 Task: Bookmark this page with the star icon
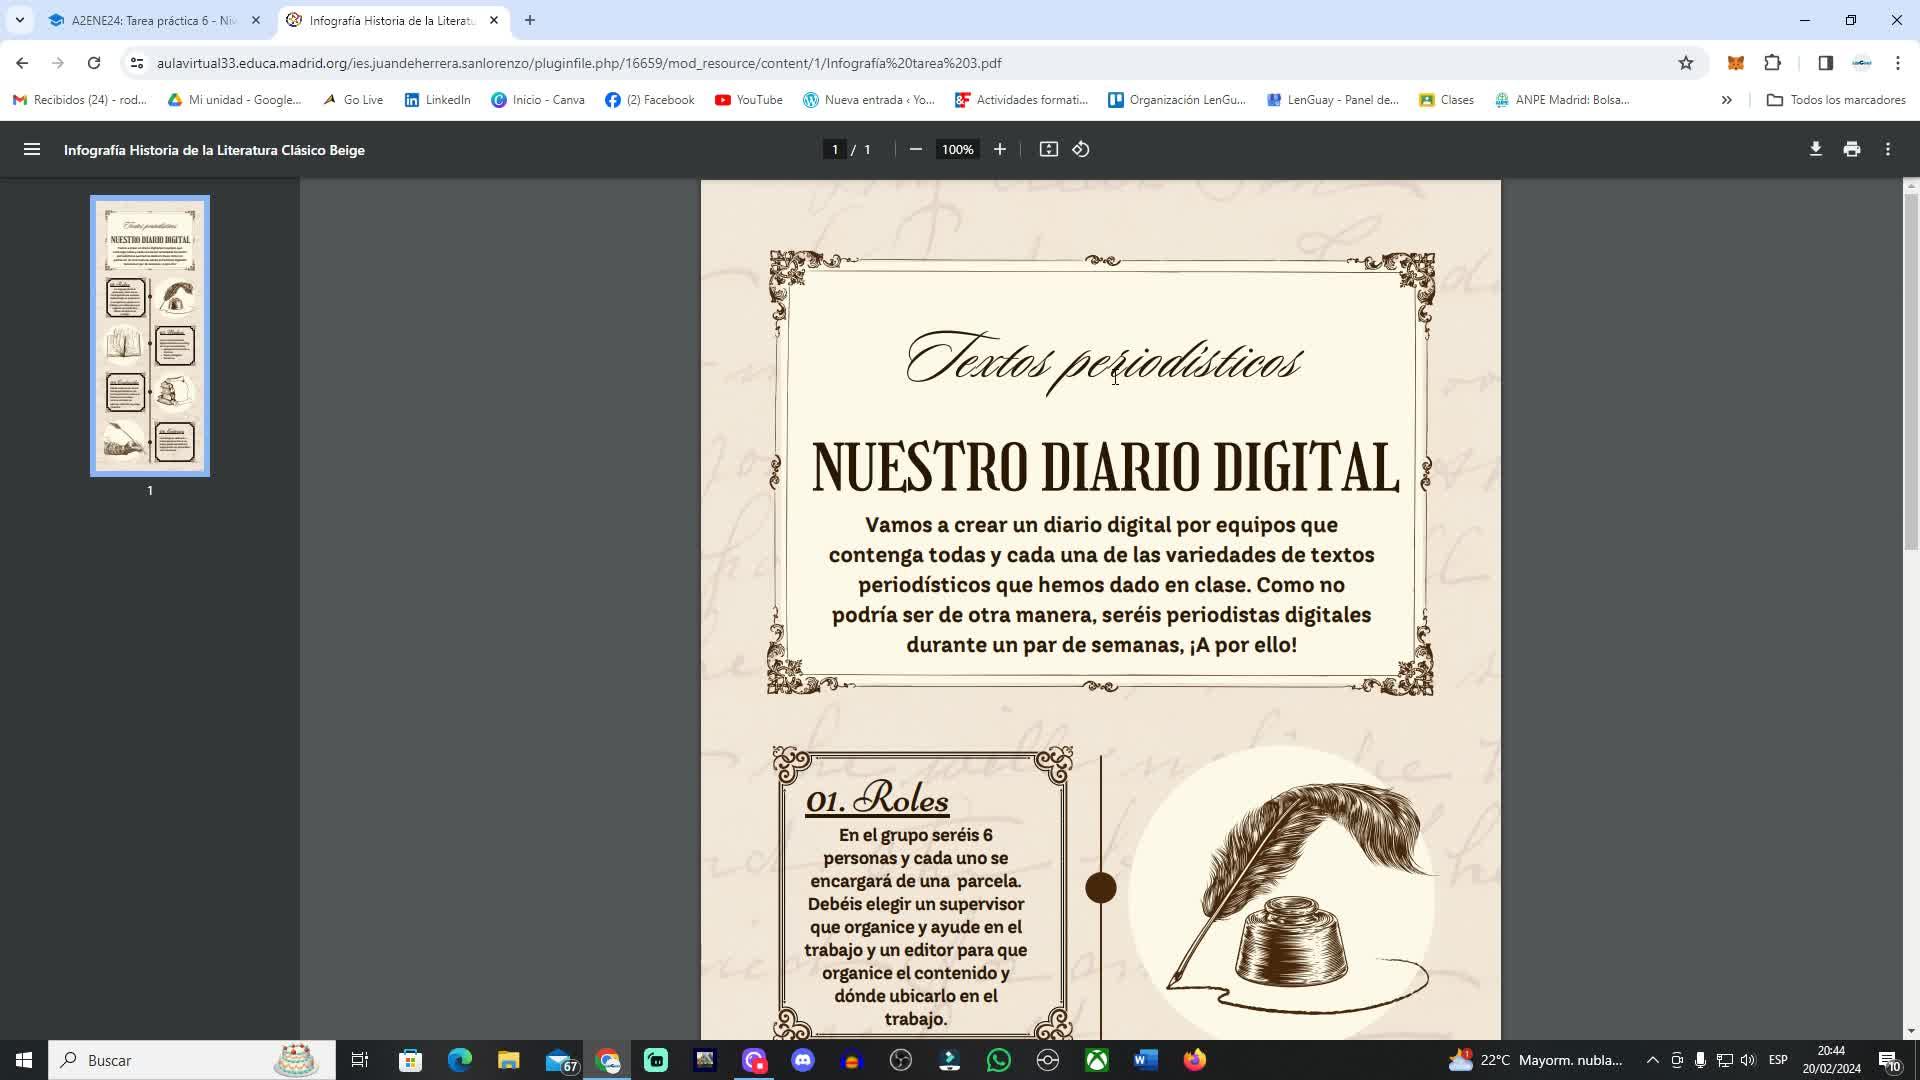pyautogui.click(x=1686, y=63)
